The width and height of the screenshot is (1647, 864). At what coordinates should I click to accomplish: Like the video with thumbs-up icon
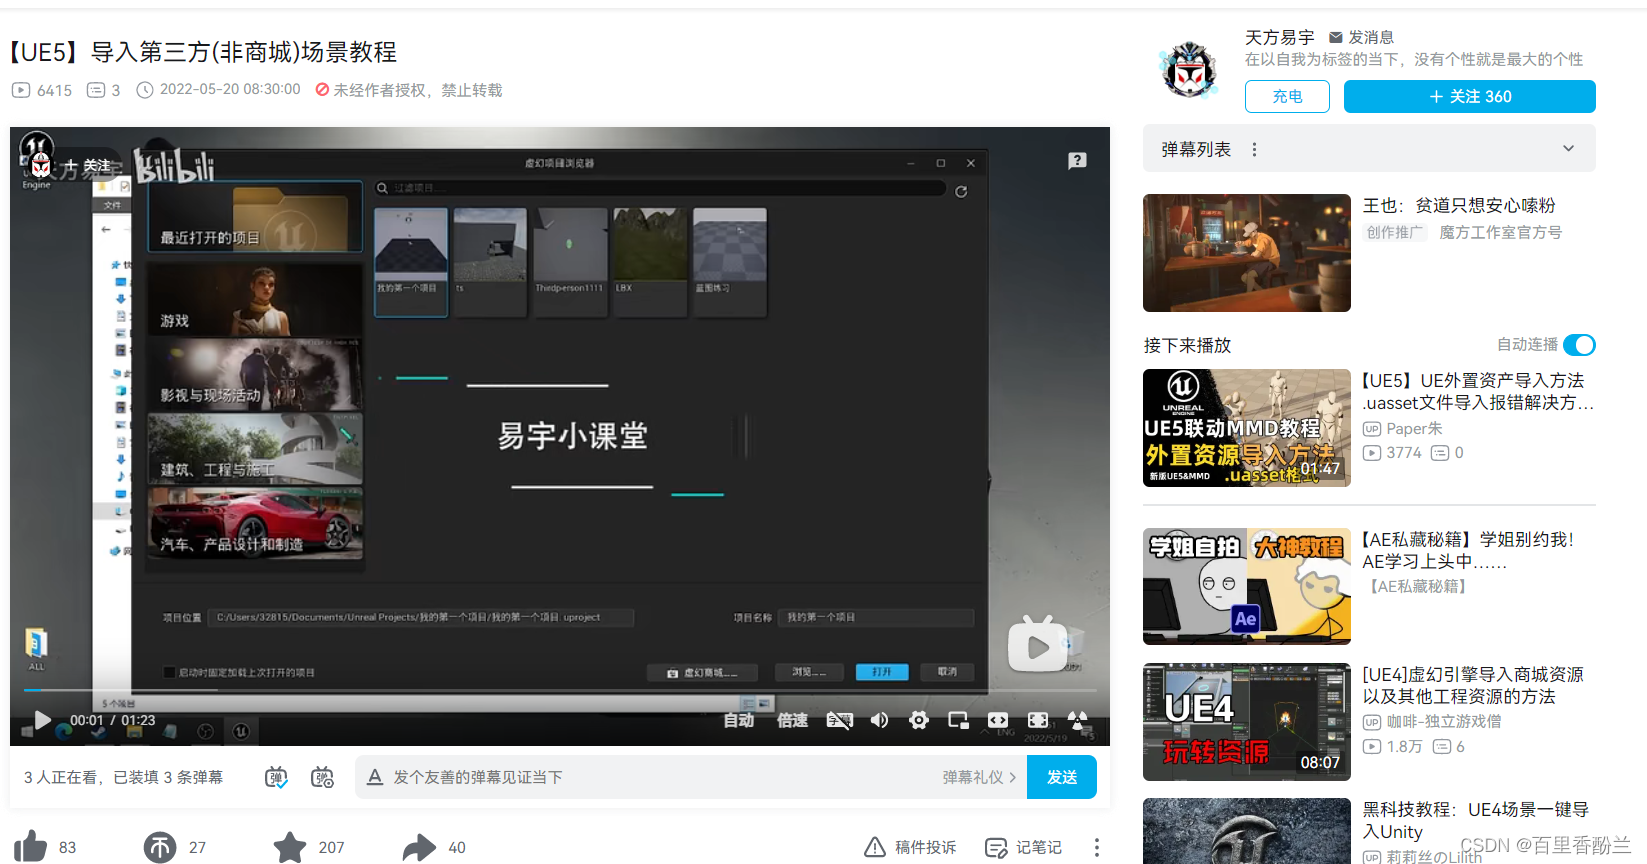[31, 847]
